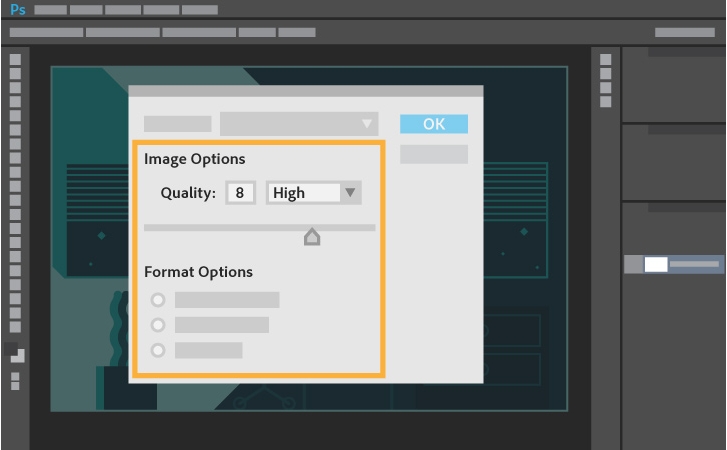Select the second tool in left toolbar
Image resolution: width=727 pixels, height=450 pixels.
pyautogui.click(x=15, y=74)
